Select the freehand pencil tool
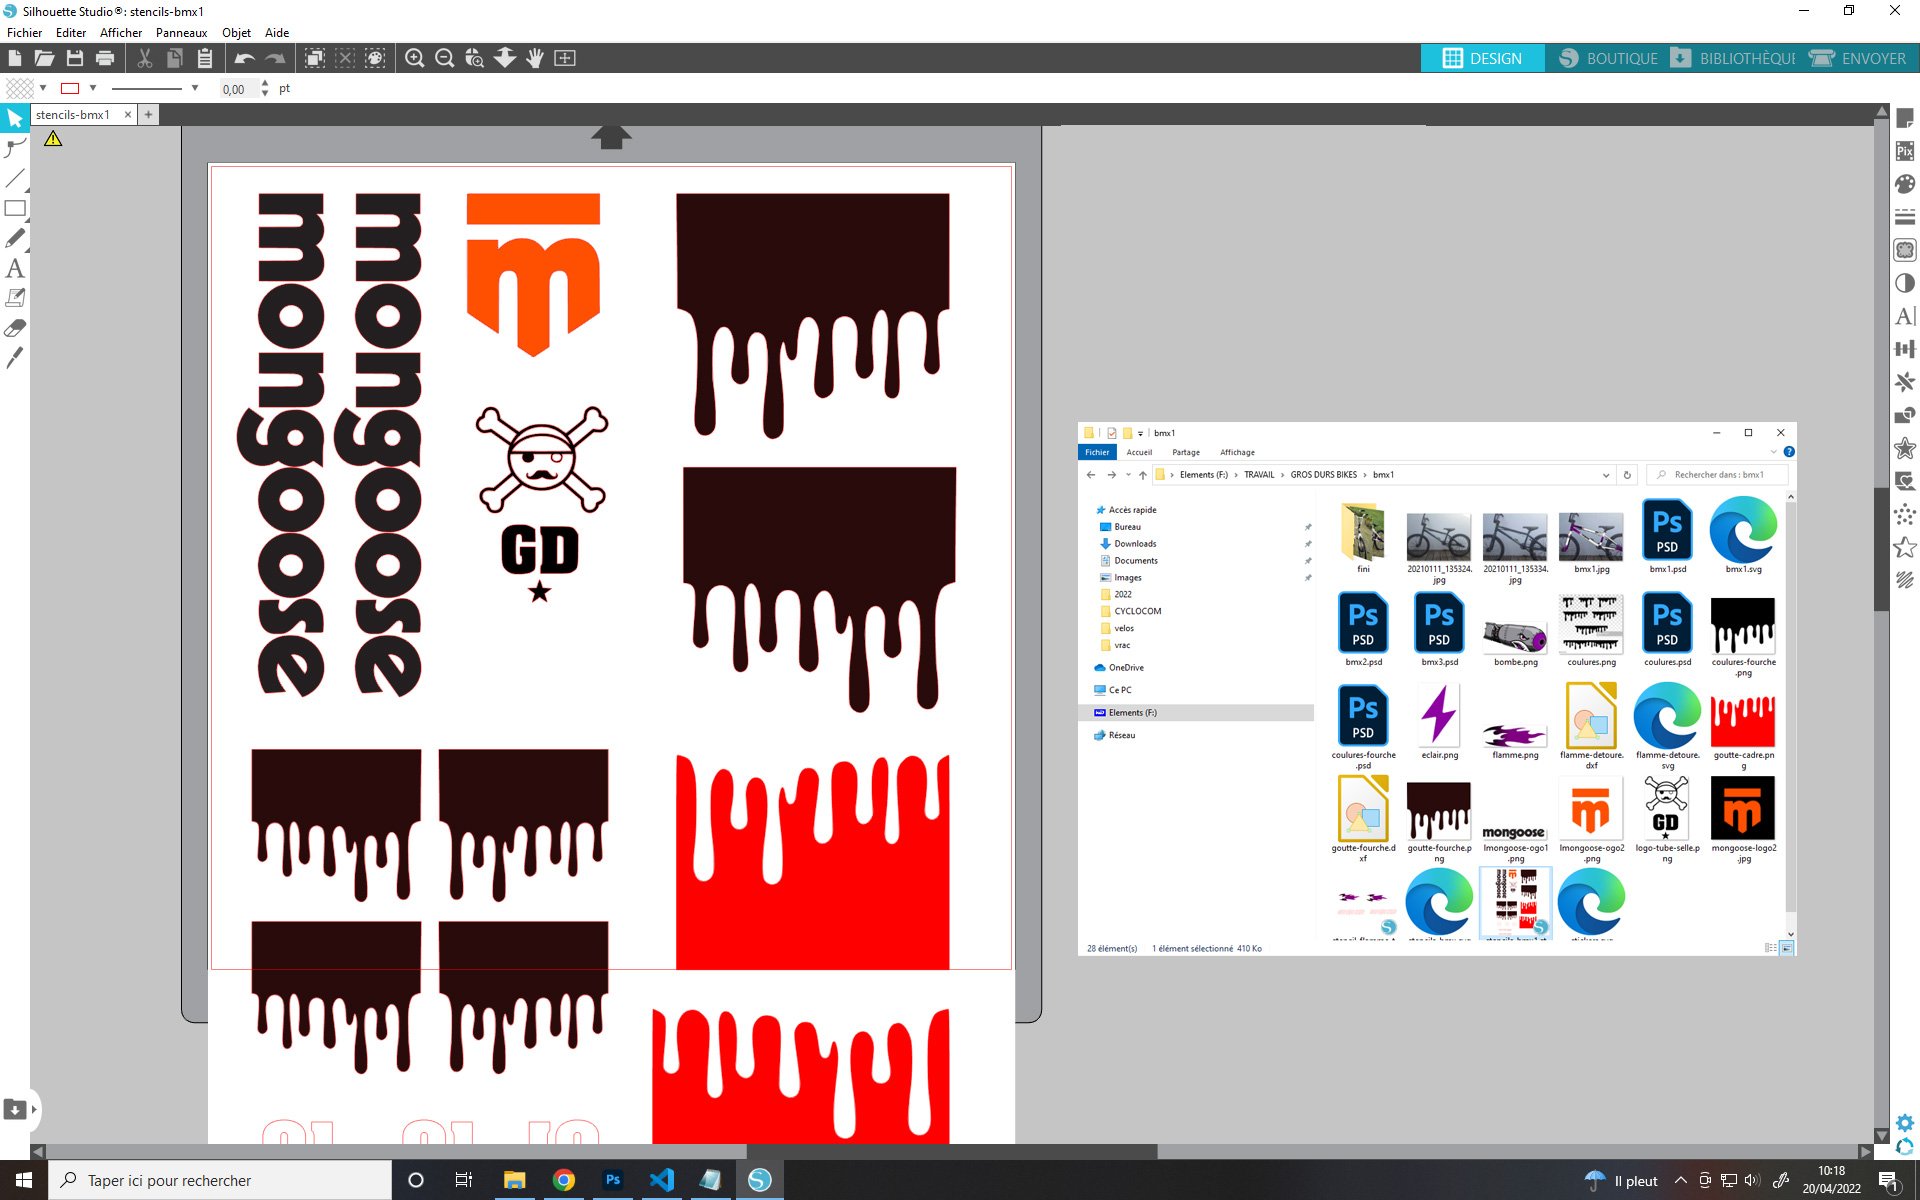The height and width of the screenshot is (1200, 1920). point(15,238)
